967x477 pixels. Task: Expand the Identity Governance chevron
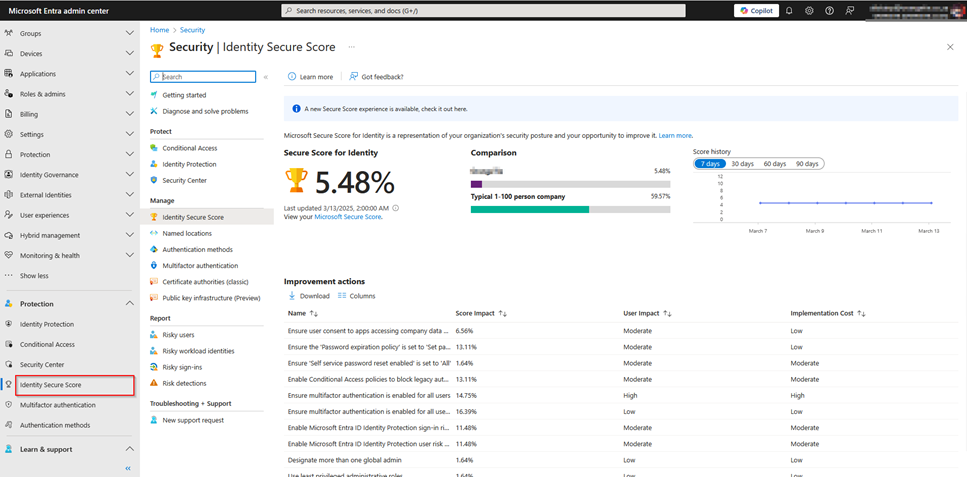tap(130, 175)
